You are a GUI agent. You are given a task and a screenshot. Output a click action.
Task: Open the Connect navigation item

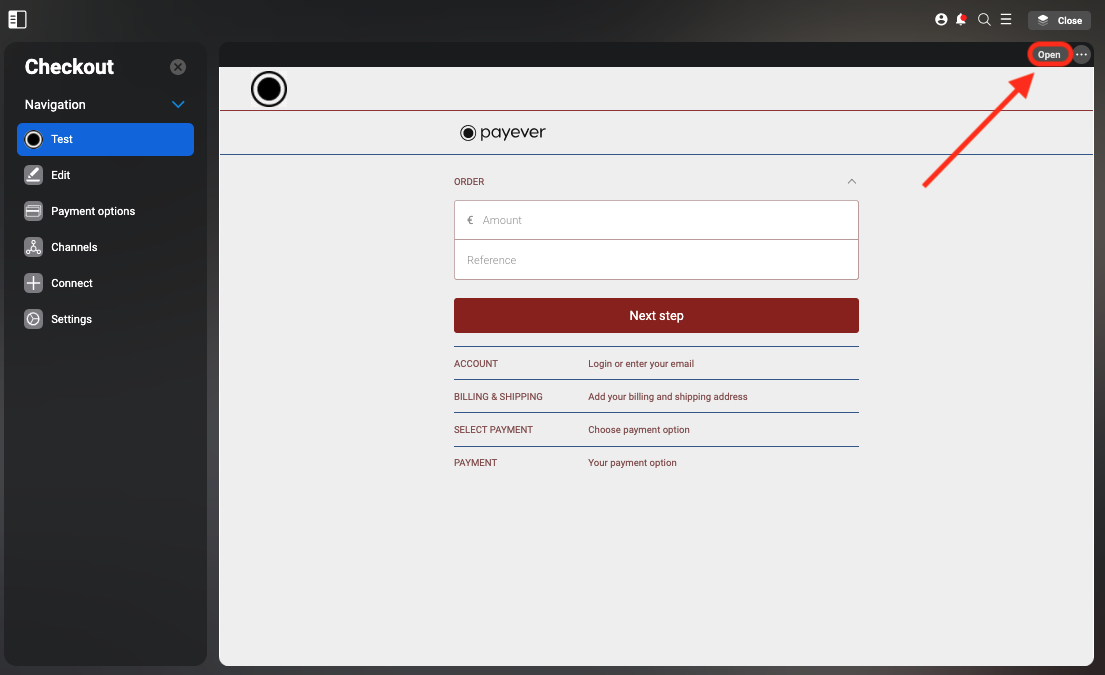pos(105,283)
